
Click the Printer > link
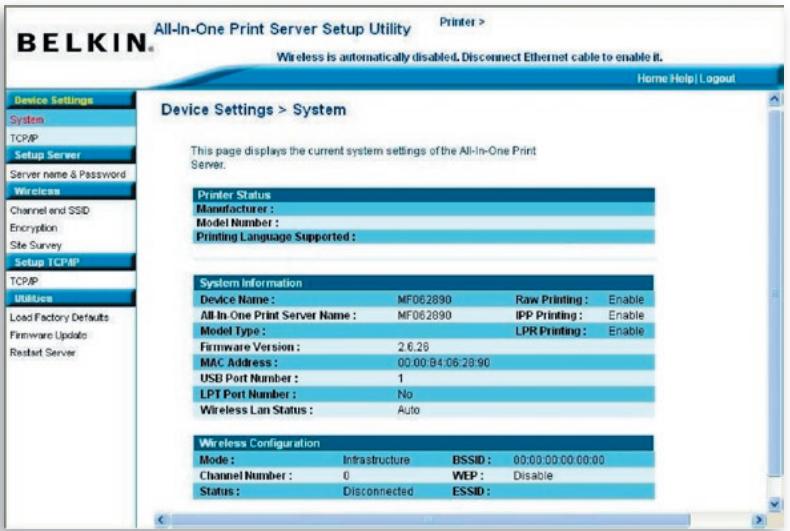(462, 22)
